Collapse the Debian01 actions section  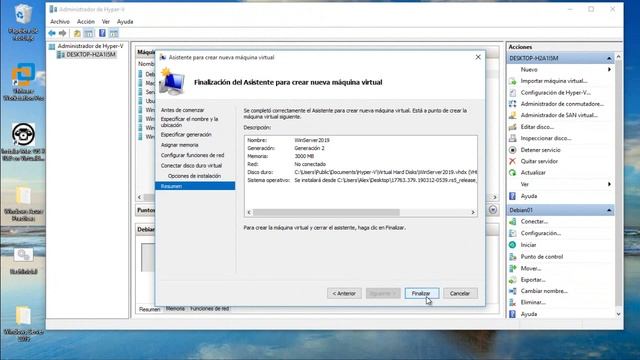(x=609, y=210)
